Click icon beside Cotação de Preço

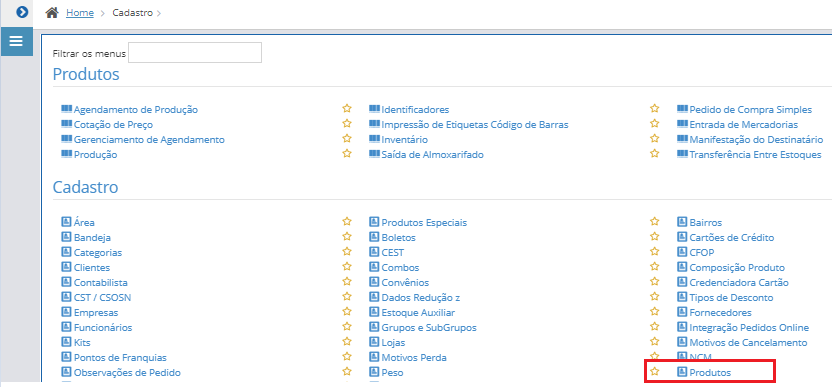pos(66,124)
